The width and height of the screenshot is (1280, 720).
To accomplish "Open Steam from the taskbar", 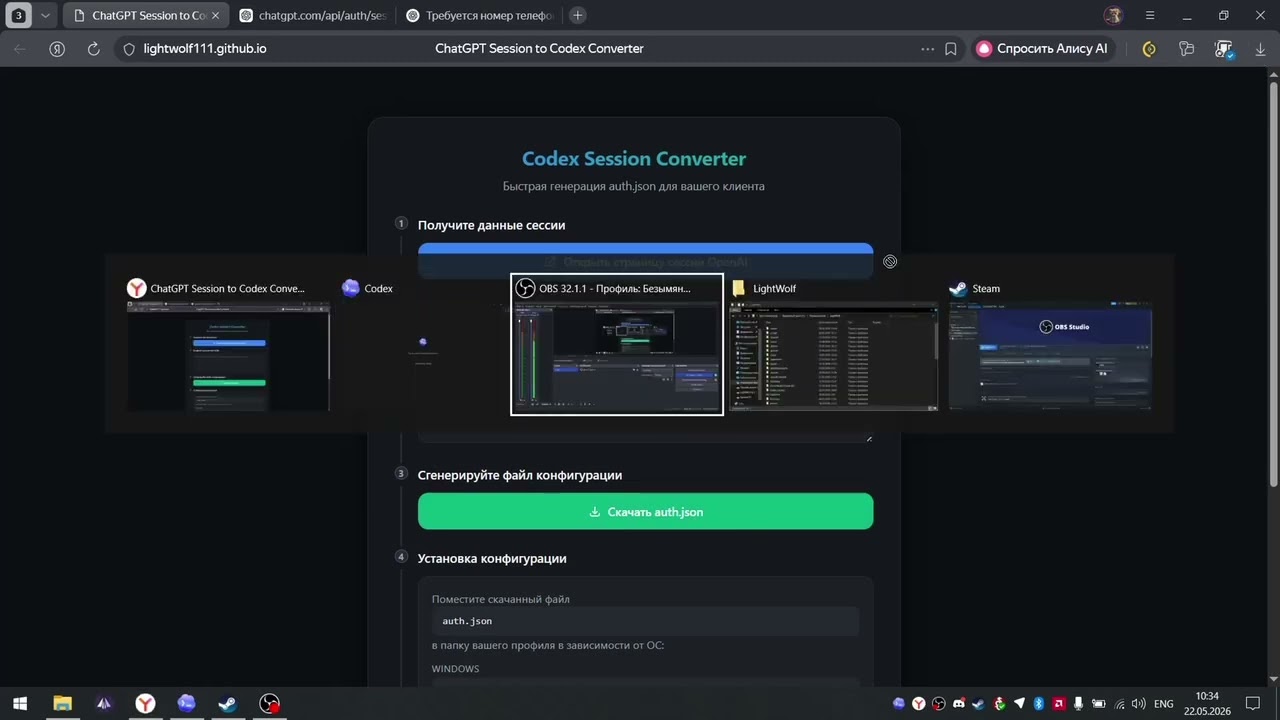I will (x=228, y=704).
